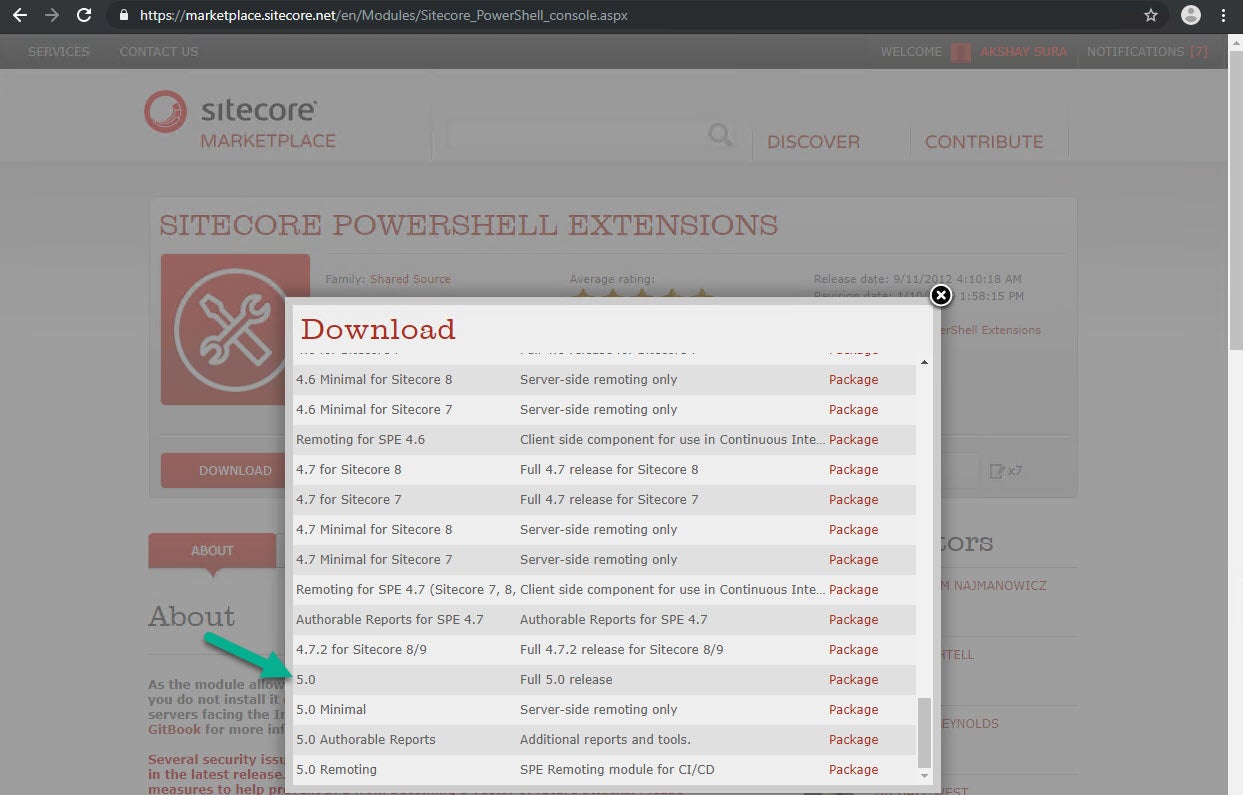Select 'Full 4.7.2 release for Sitecore 8/9' text
The width and height of the screenshot is (1243, 795).
click(x=621, y=649)
